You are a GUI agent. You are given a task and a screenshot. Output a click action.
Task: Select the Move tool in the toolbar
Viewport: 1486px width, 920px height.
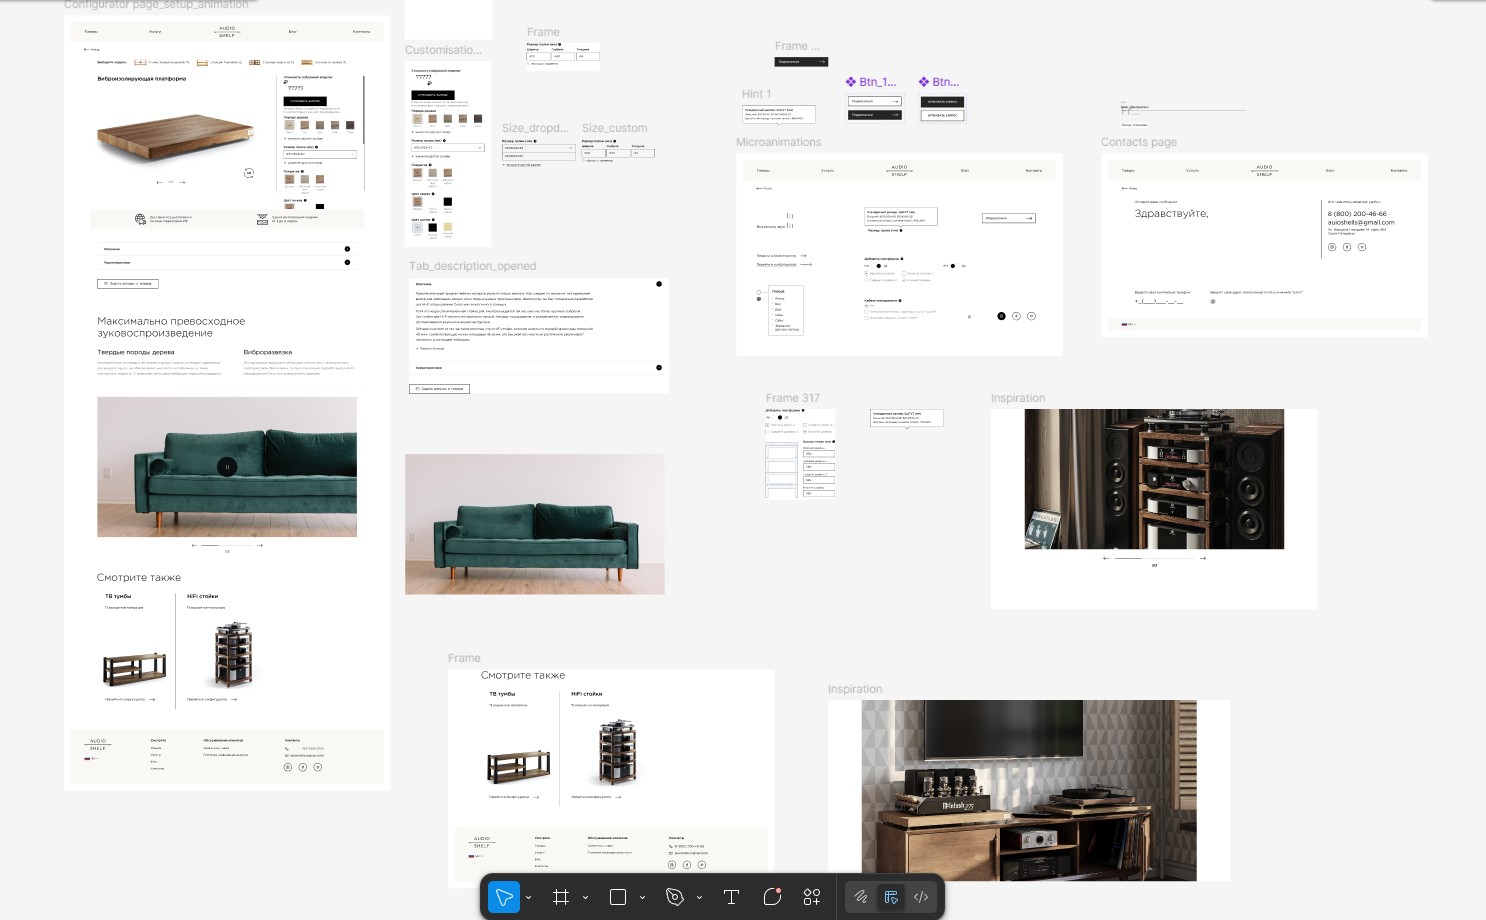[x=504, y=897]
